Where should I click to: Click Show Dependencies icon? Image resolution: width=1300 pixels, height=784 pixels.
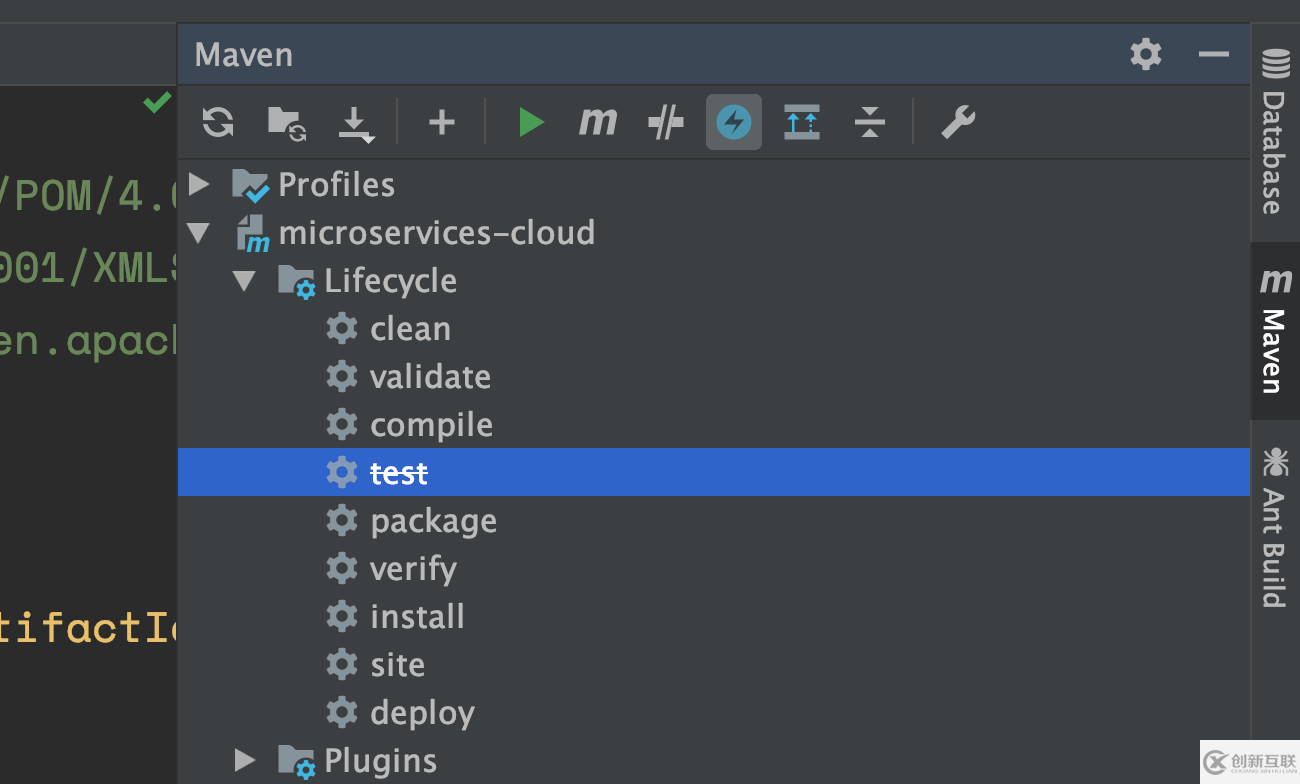click(x=802, y=122)
